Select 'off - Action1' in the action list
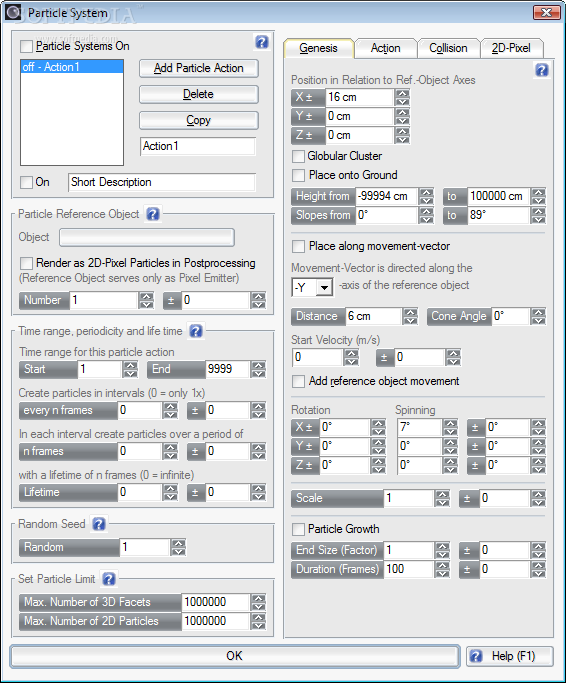The height and width of the screenshot is (683, 566). coord(72,67)
